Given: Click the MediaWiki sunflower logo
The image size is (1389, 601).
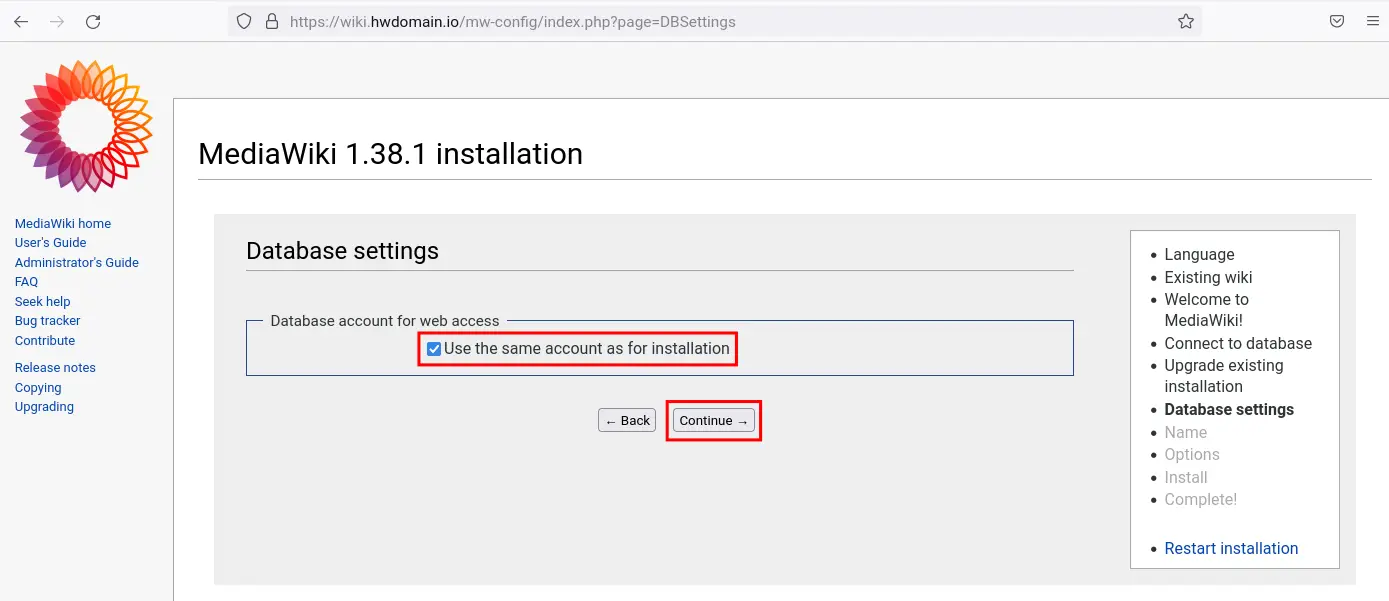Looking at the screenshot, I should tap(86, 126).
